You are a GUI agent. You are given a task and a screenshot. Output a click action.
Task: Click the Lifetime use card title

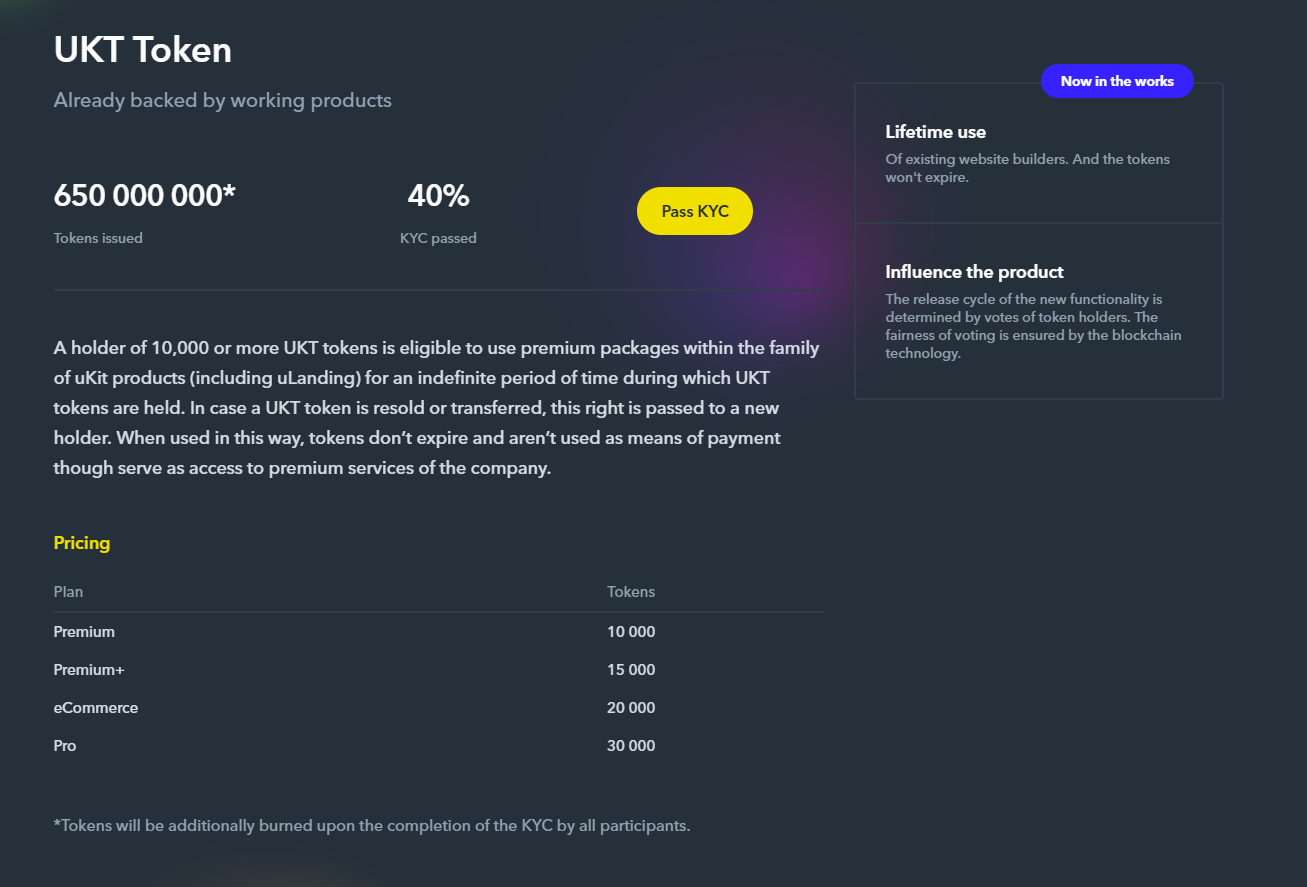[936, 132]
